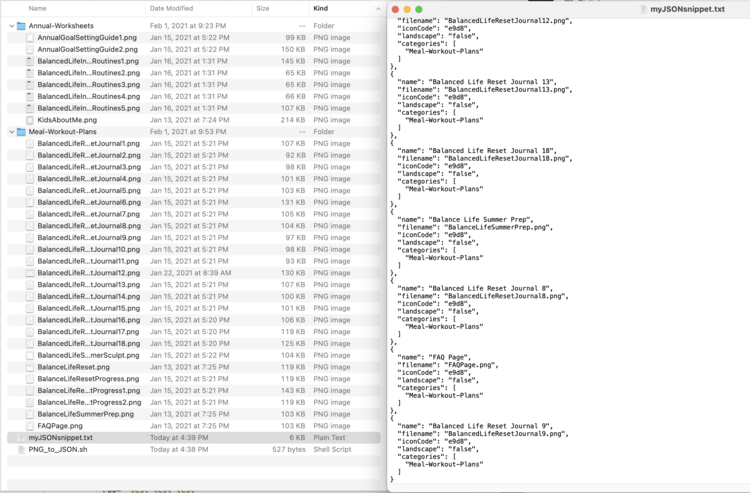This screenshot has width=750, height=493.
Task: Toggle sort direction arrow in Kind column
Action: pos(375,8)
